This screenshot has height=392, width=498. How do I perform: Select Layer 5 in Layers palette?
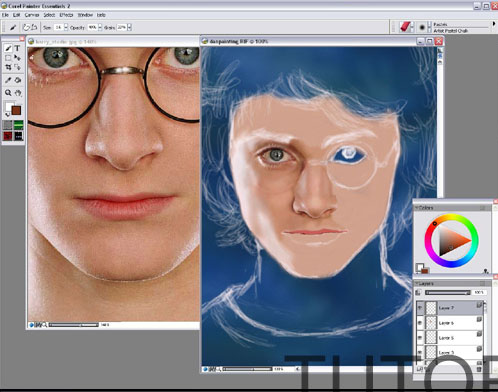pos(450,338)
